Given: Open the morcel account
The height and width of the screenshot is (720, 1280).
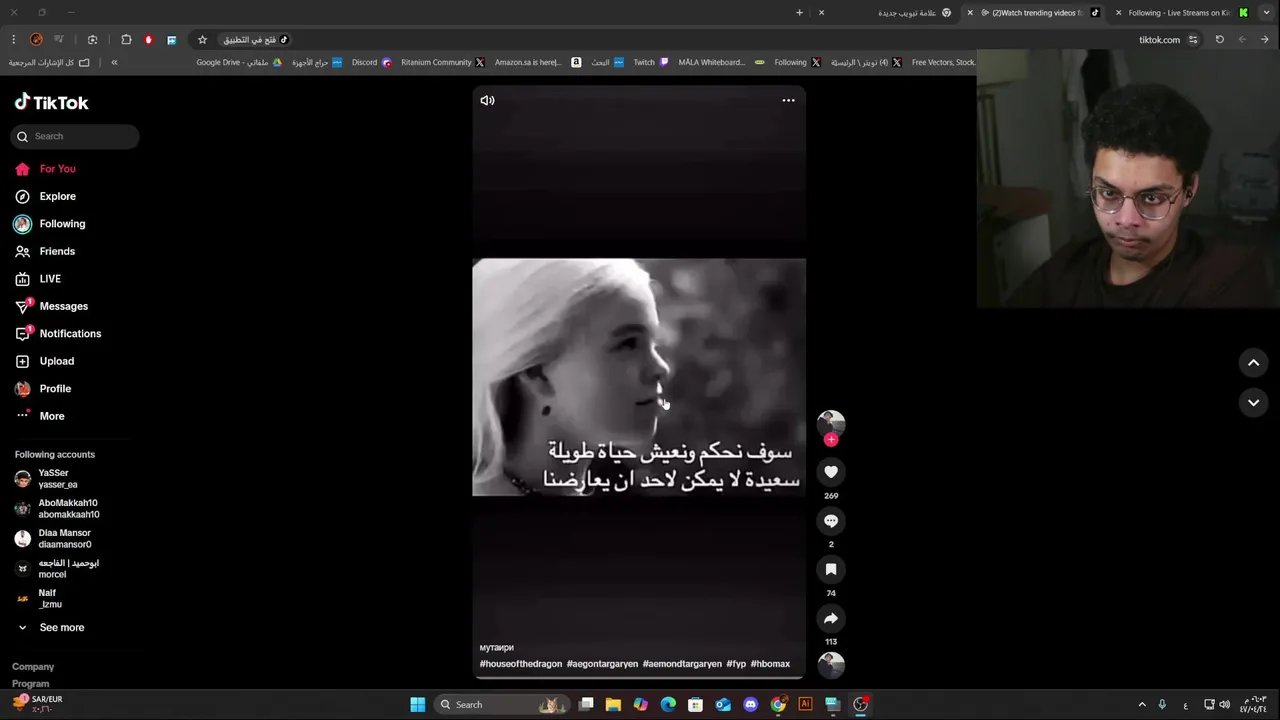Looking at the screenshot, I should (x=70, y=569).
